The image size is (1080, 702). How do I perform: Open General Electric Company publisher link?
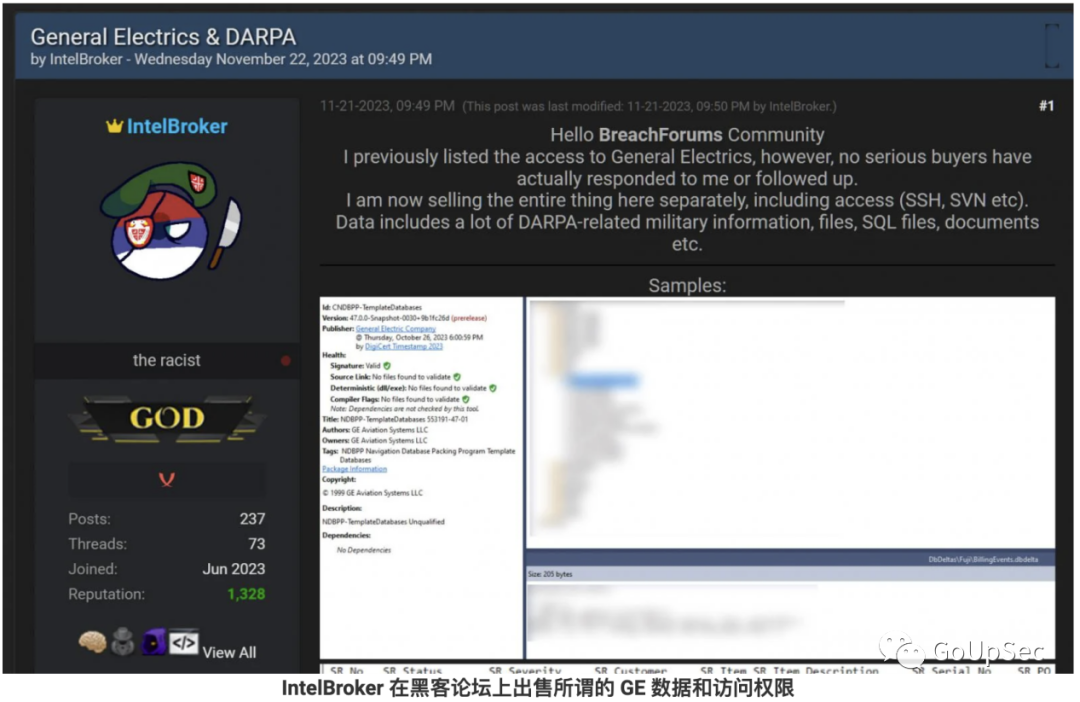click(395, 328)
